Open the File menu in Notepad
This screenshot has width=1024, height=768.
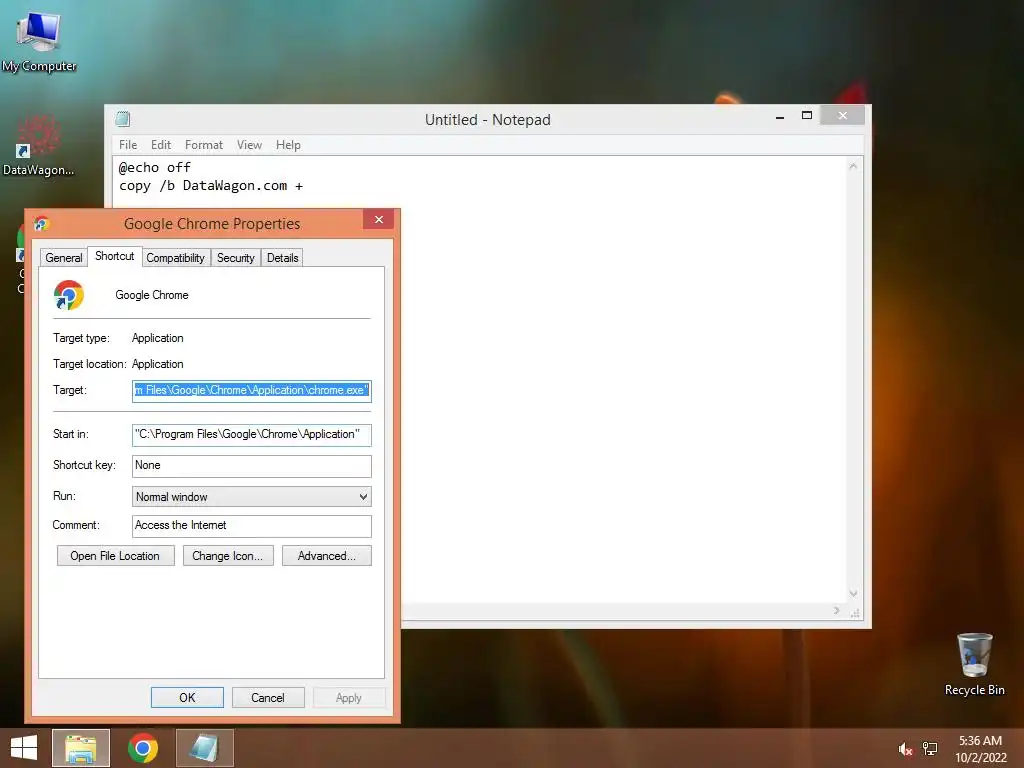coord(128,145)
